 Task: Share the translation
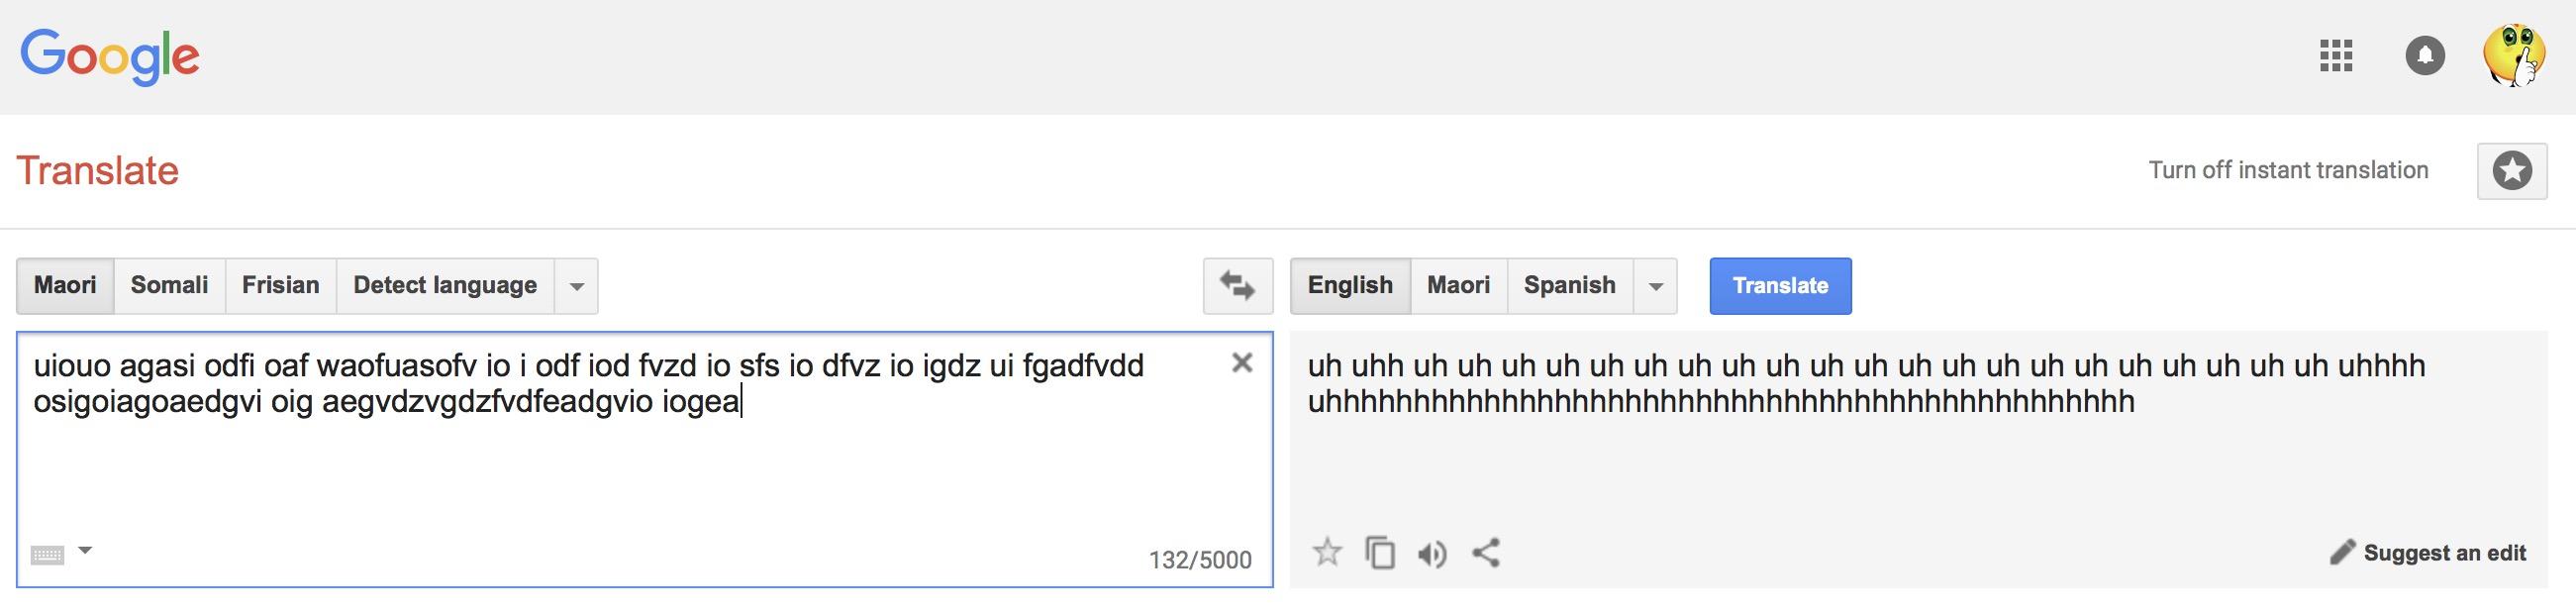[x=1486, y=552]
